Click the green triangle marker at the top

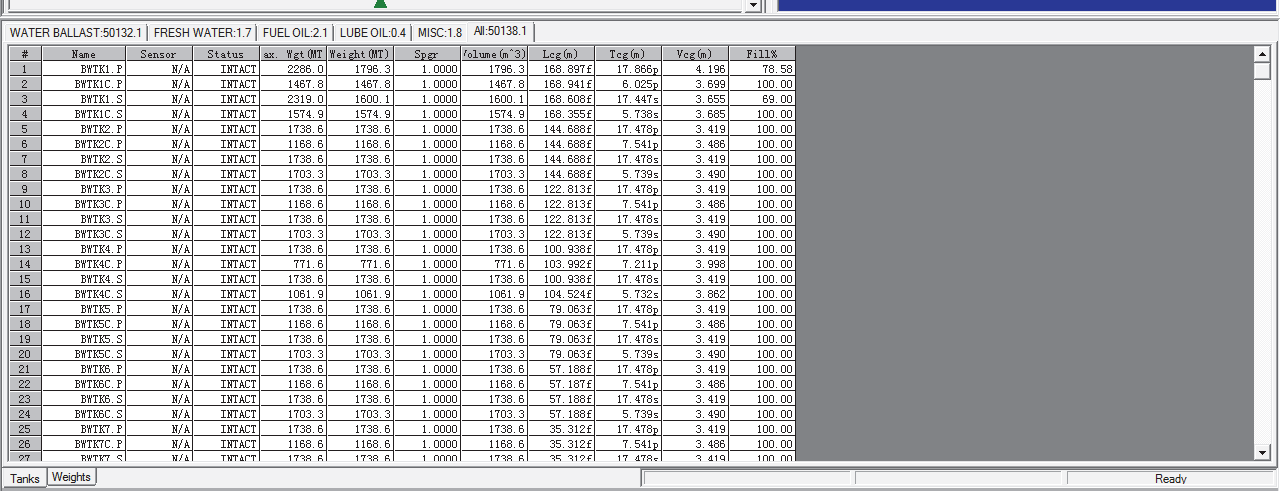(x=380, y=4)
